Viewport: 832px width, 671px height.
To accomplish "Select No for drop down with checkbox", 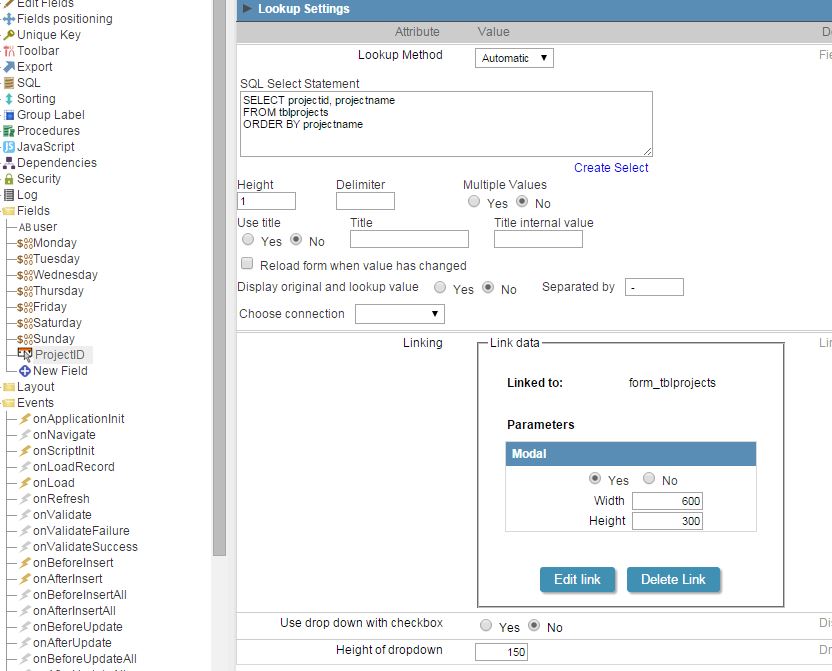I will 534,625.
